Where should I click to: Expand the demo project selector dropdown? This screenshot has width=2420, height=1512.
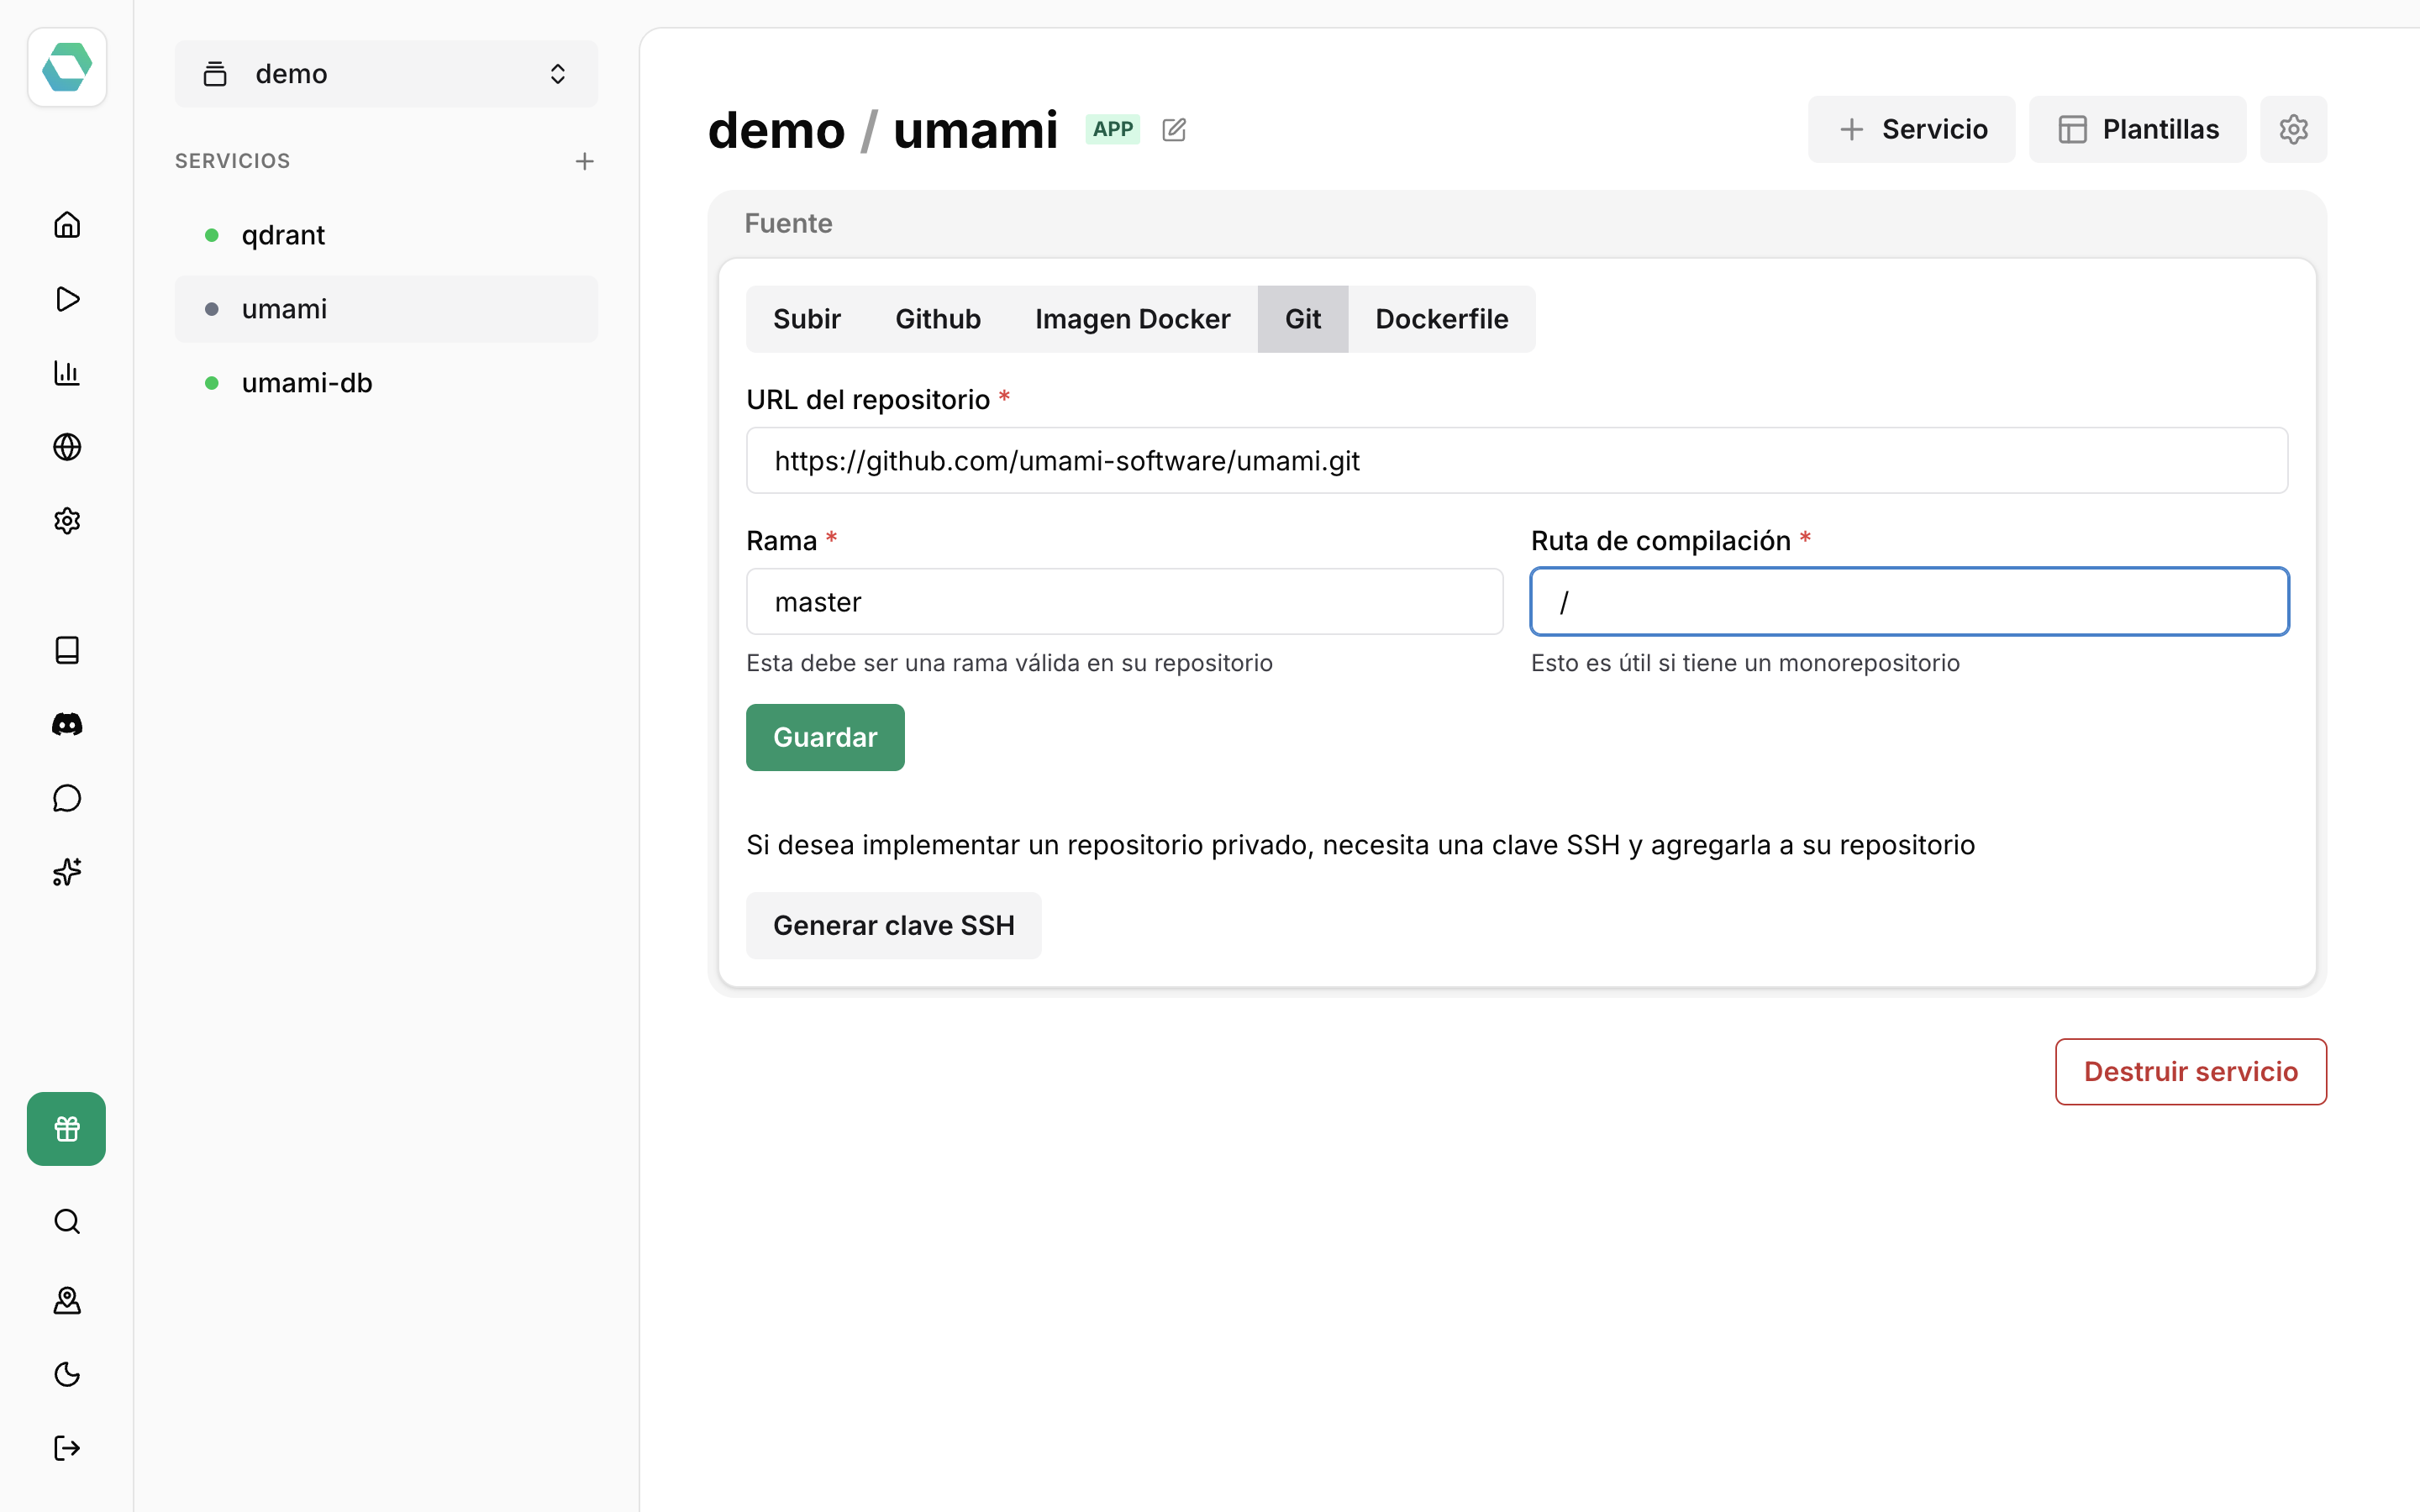(386, 74)
